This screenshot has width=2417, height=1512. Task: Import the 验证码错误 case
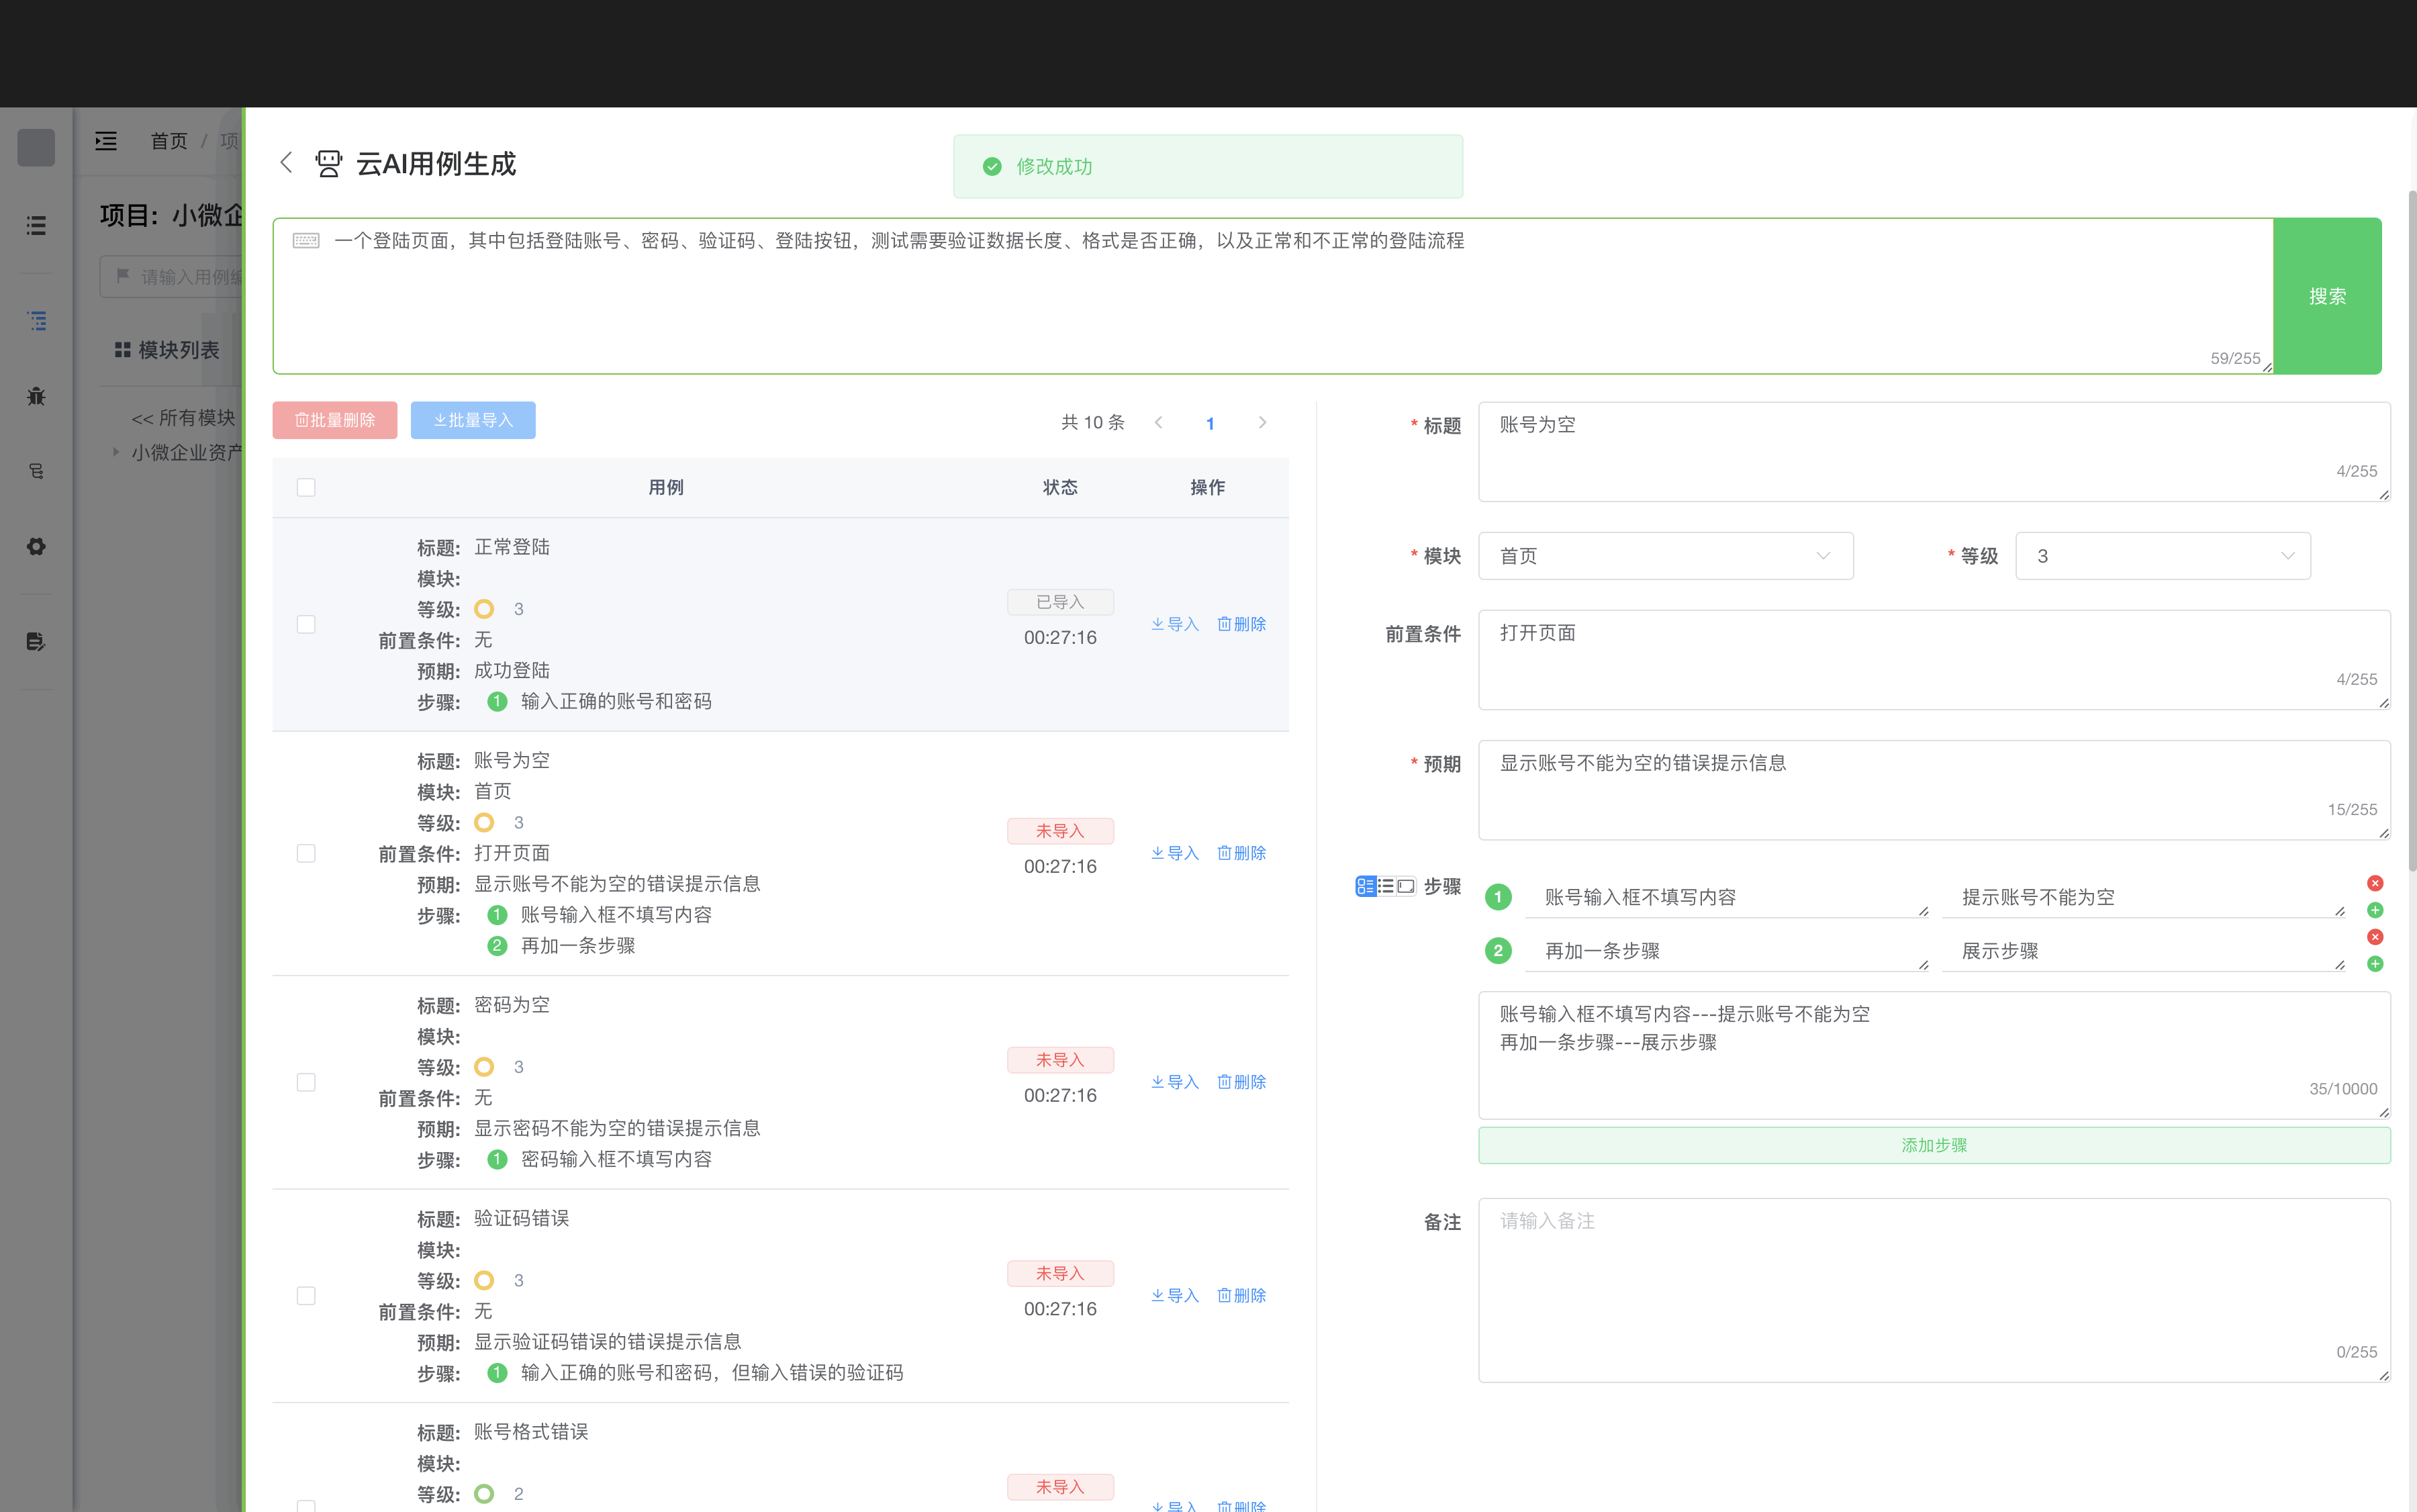(x=1174, y=1295)
